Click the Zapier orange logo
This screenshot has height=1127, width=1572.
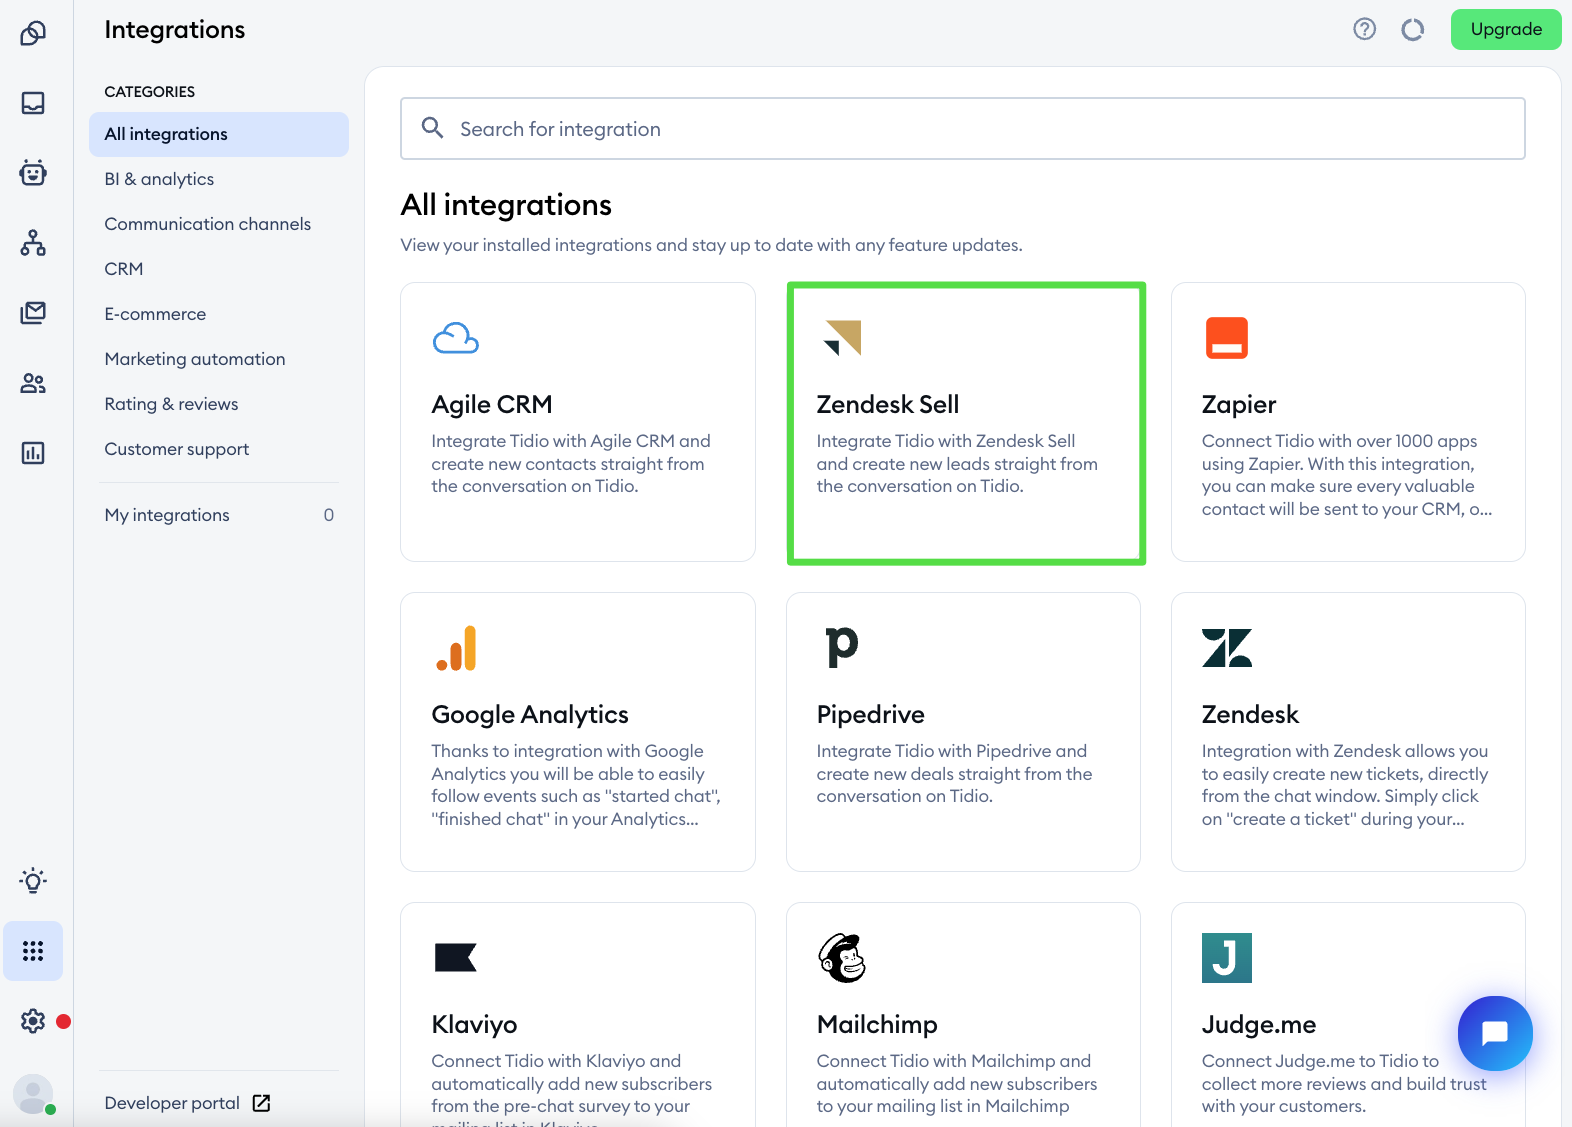point(1227,338)
